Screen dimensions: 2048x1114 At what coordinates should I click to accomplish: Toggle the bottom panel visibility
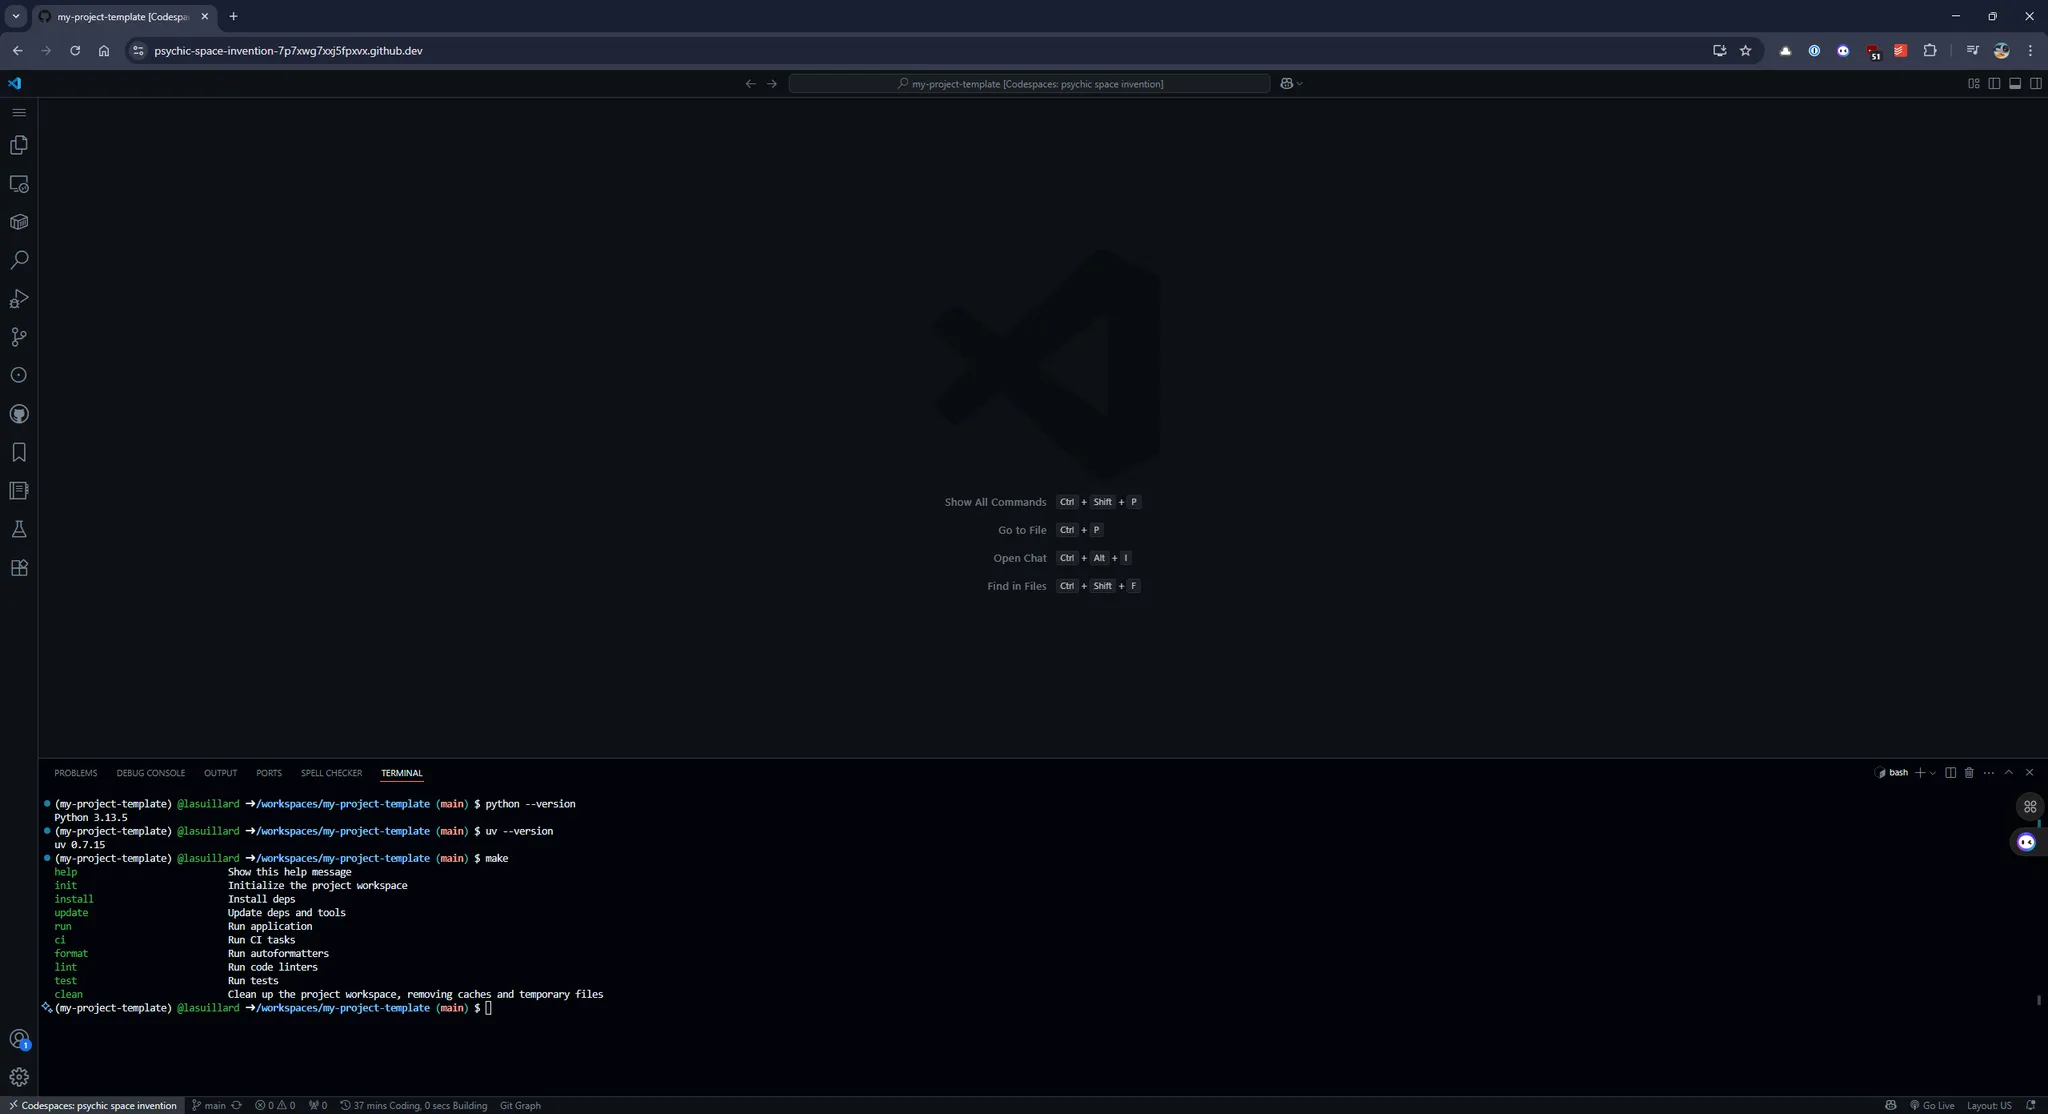tap(2015, 84)
